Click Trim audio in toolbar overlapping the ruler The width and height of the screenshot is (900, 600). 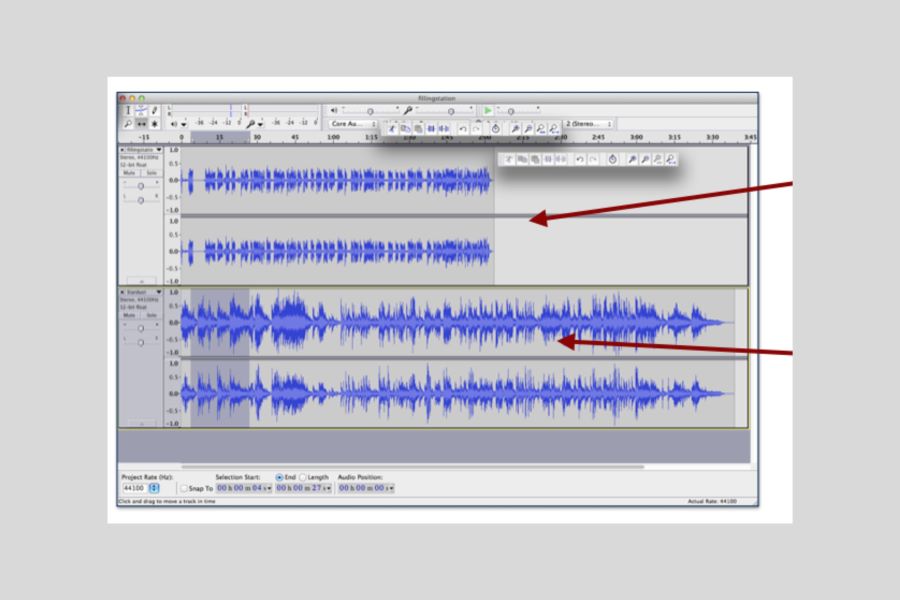(431, 129)
